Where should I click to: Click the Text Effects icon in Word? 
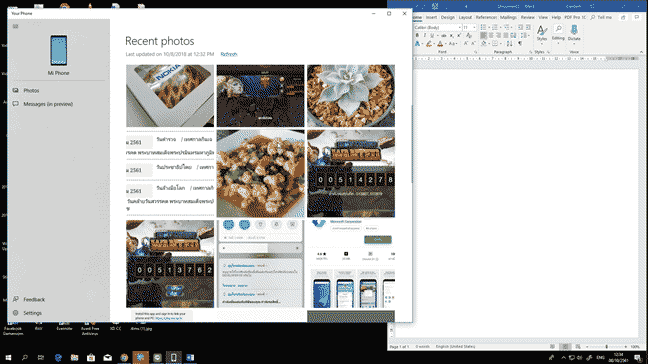(x=418, y=43)
